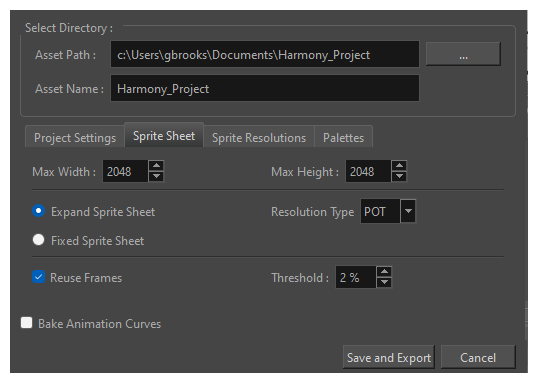The height and width of the screenshot is (383, 538).
Task: Uncheck the Reuse Frames checkbox
Action: (x=38, y=277)
